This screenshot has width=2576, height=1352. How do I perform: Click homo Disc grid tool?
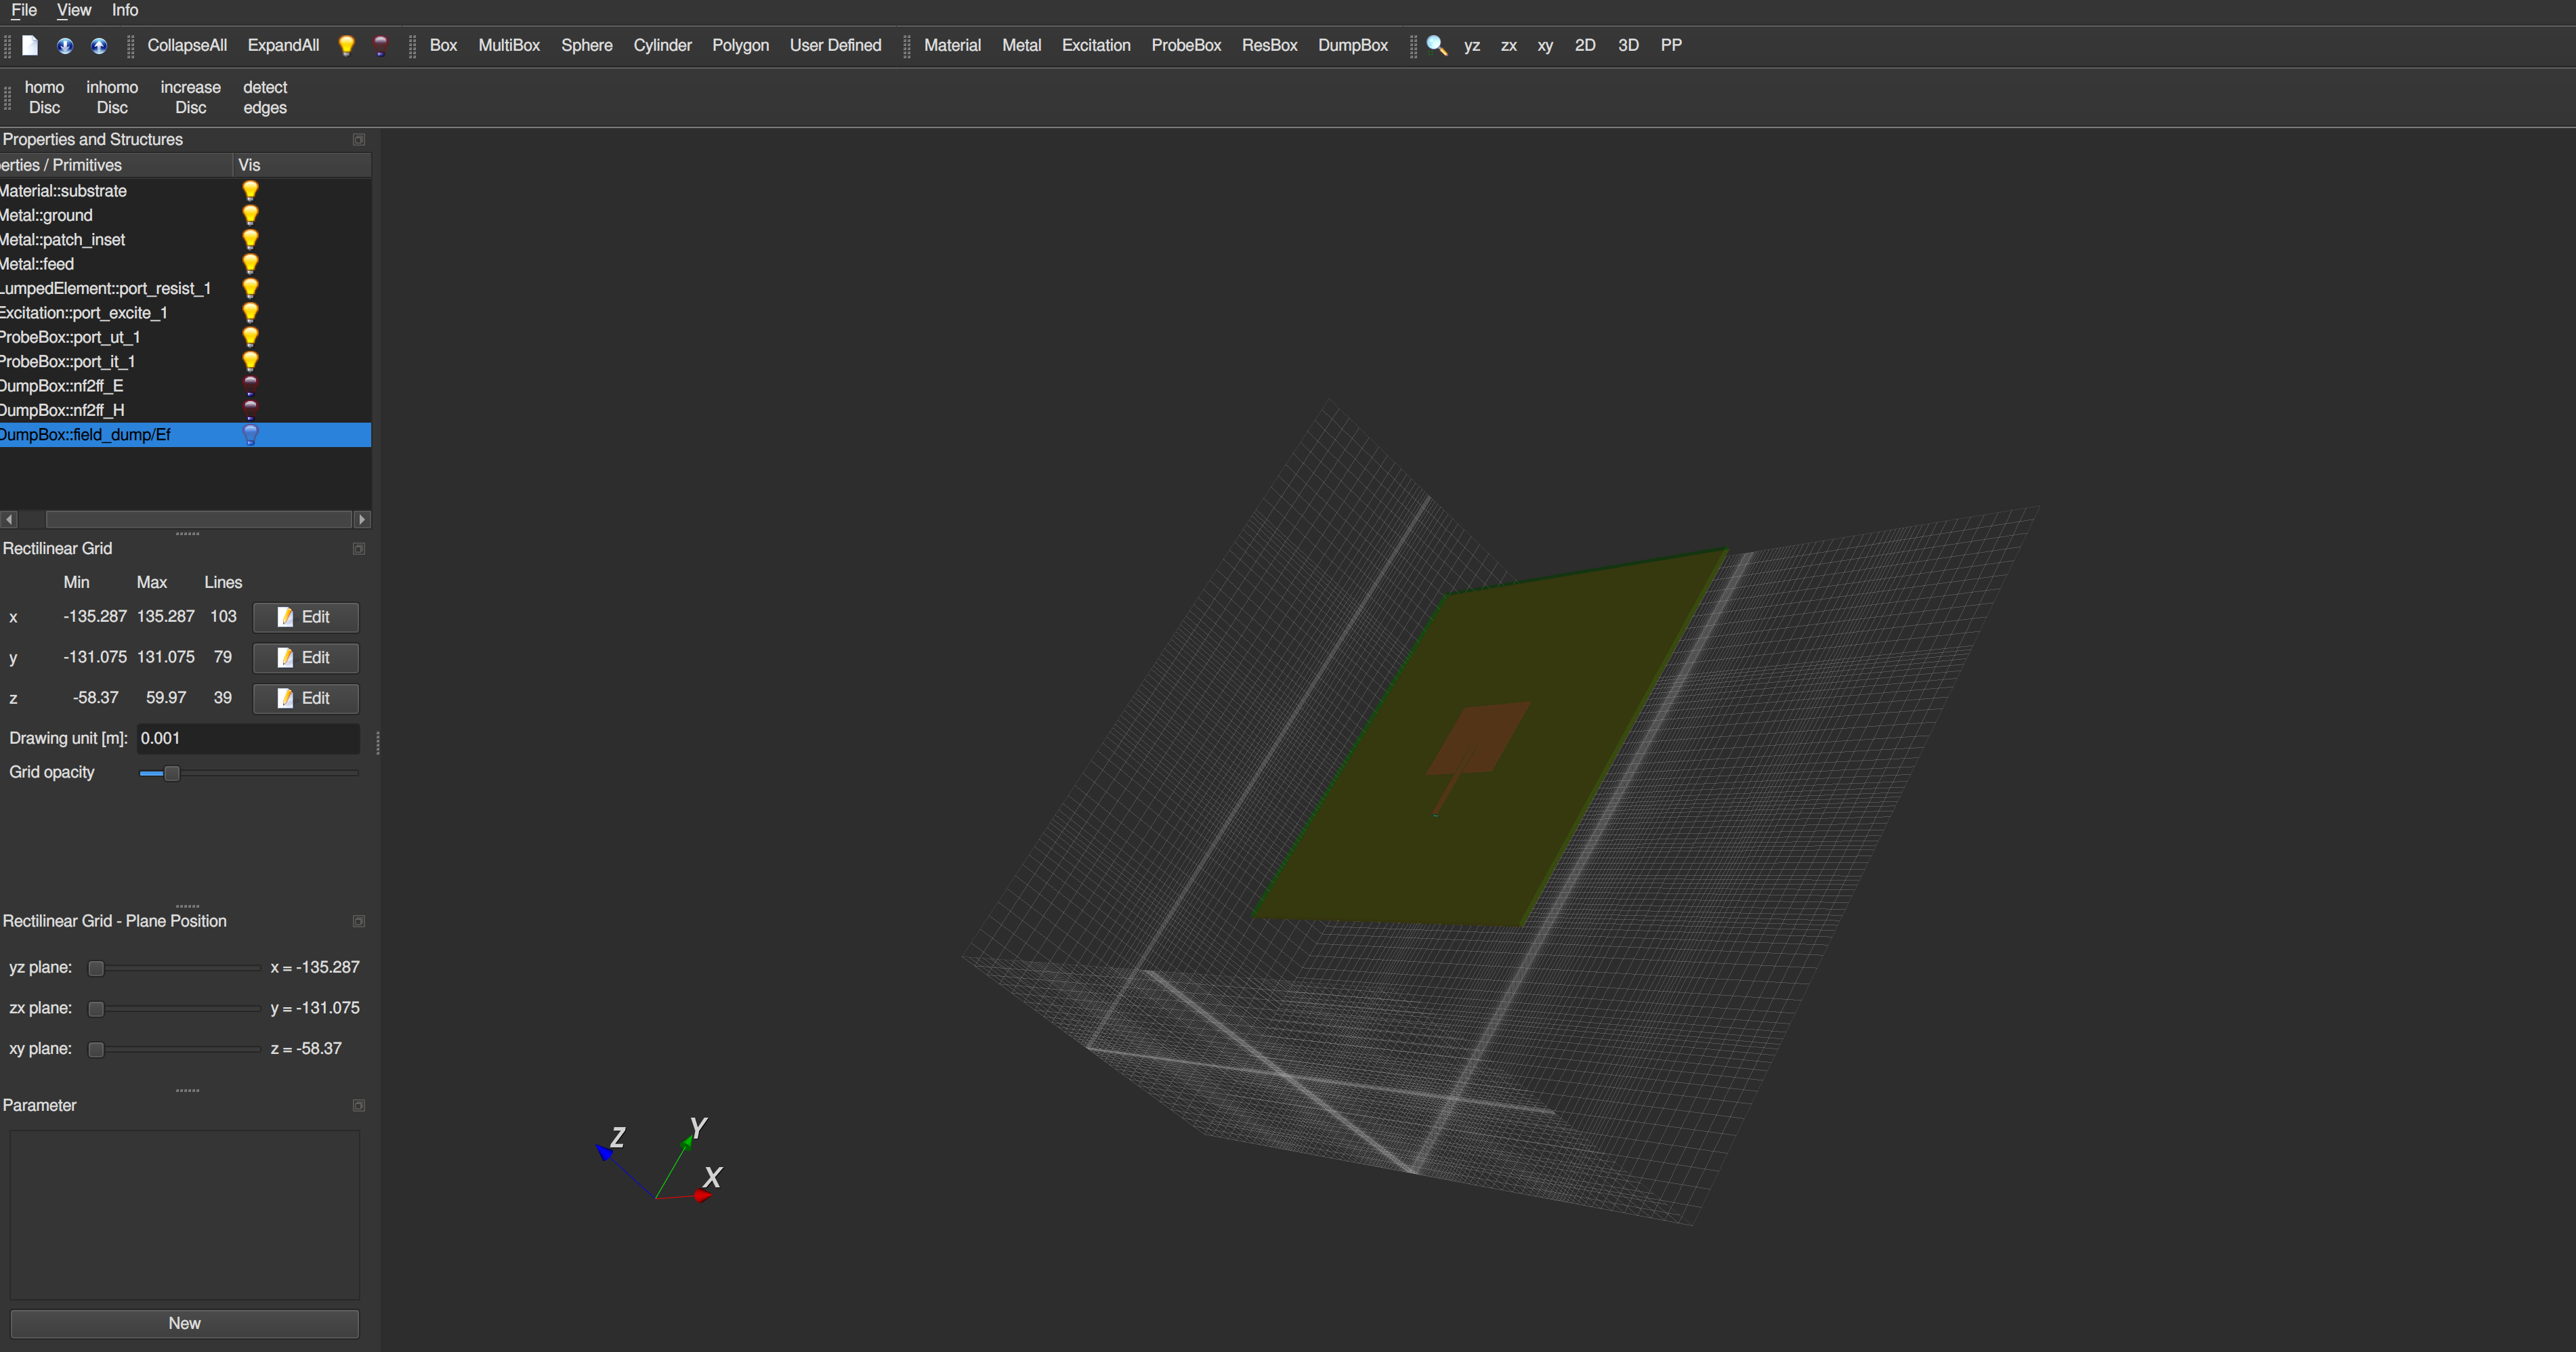[44, 97]
